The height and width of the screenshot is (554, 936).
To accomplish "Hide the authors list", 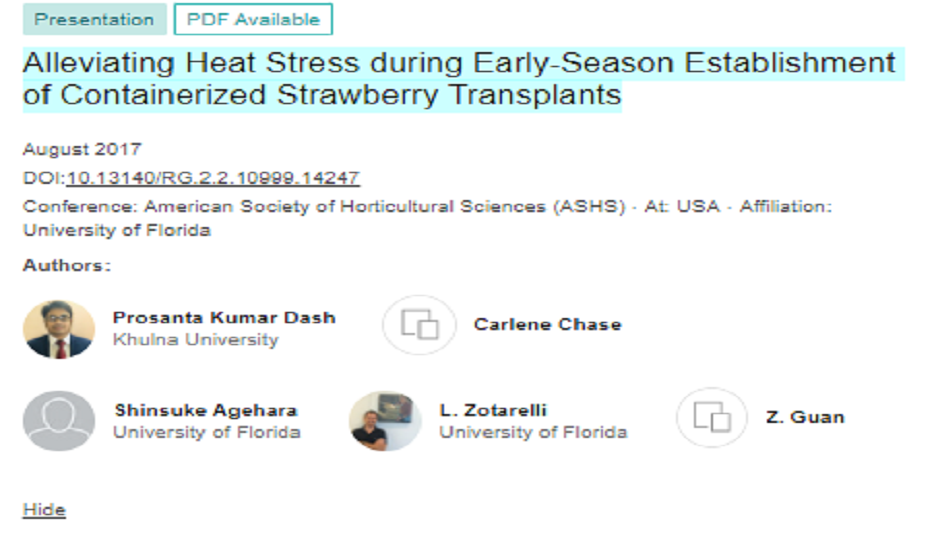I will [x=44, y=510].
